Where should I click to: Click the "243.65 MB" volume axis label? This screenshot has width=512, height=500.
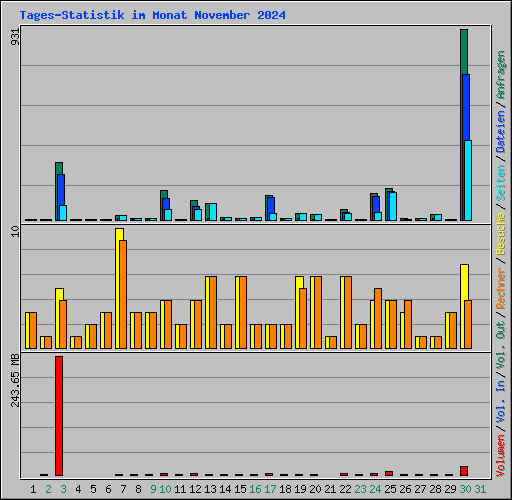[15, 380]
